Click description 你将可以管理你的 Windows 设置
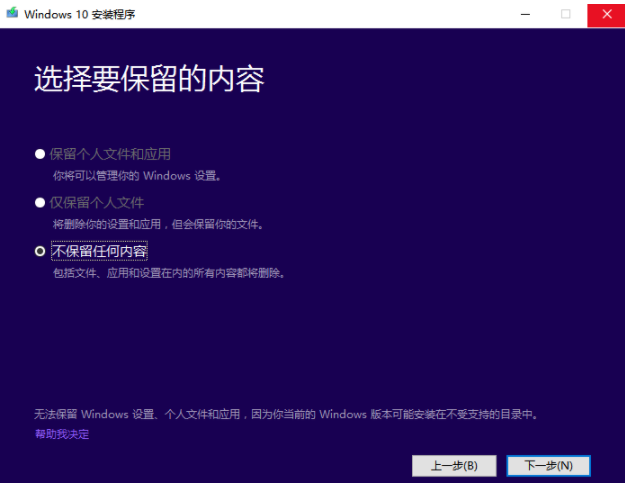The image size is (625, 483). point(137,176)
